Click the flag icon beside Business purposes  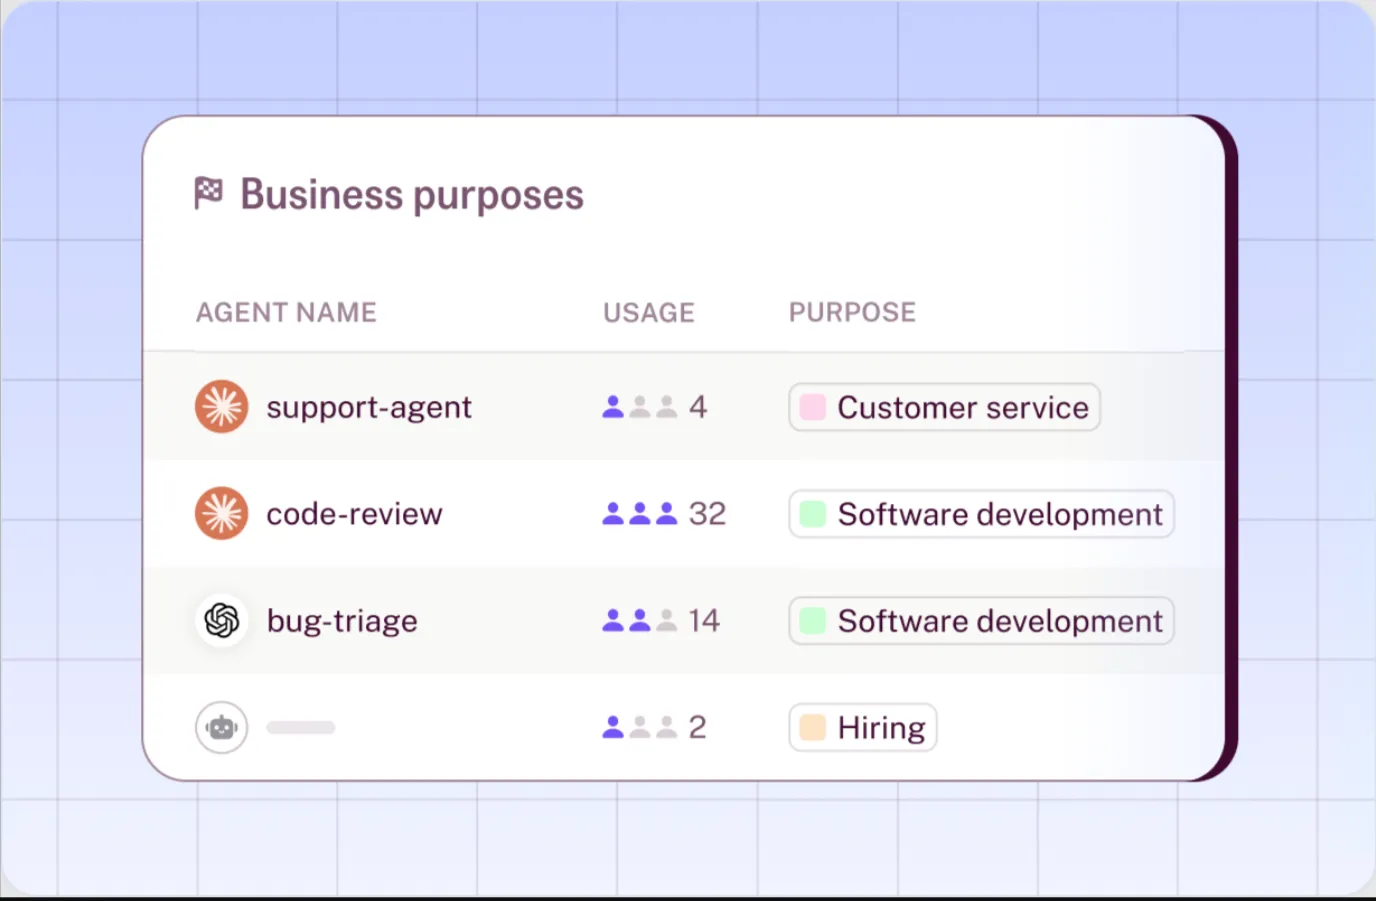tap(208, 192)
